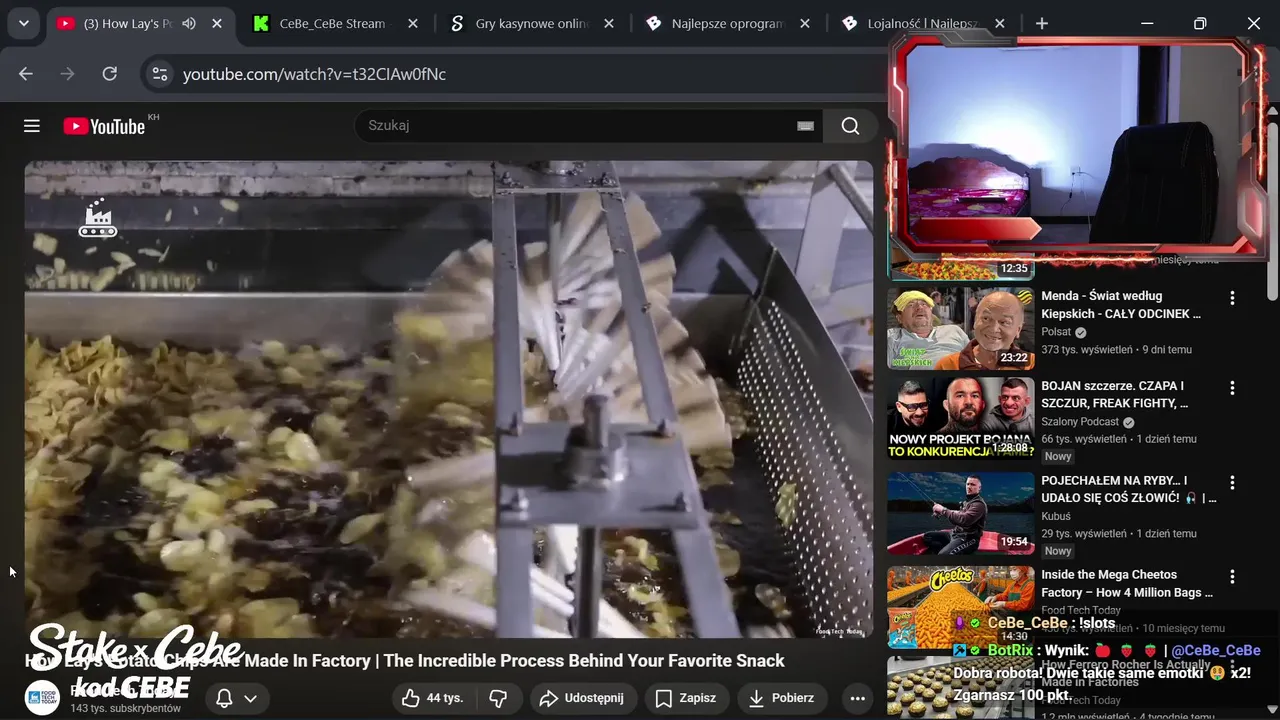Screen dimensions: 1280x720
Task: View site information icon in address bar
Action: tap(158, 74)
